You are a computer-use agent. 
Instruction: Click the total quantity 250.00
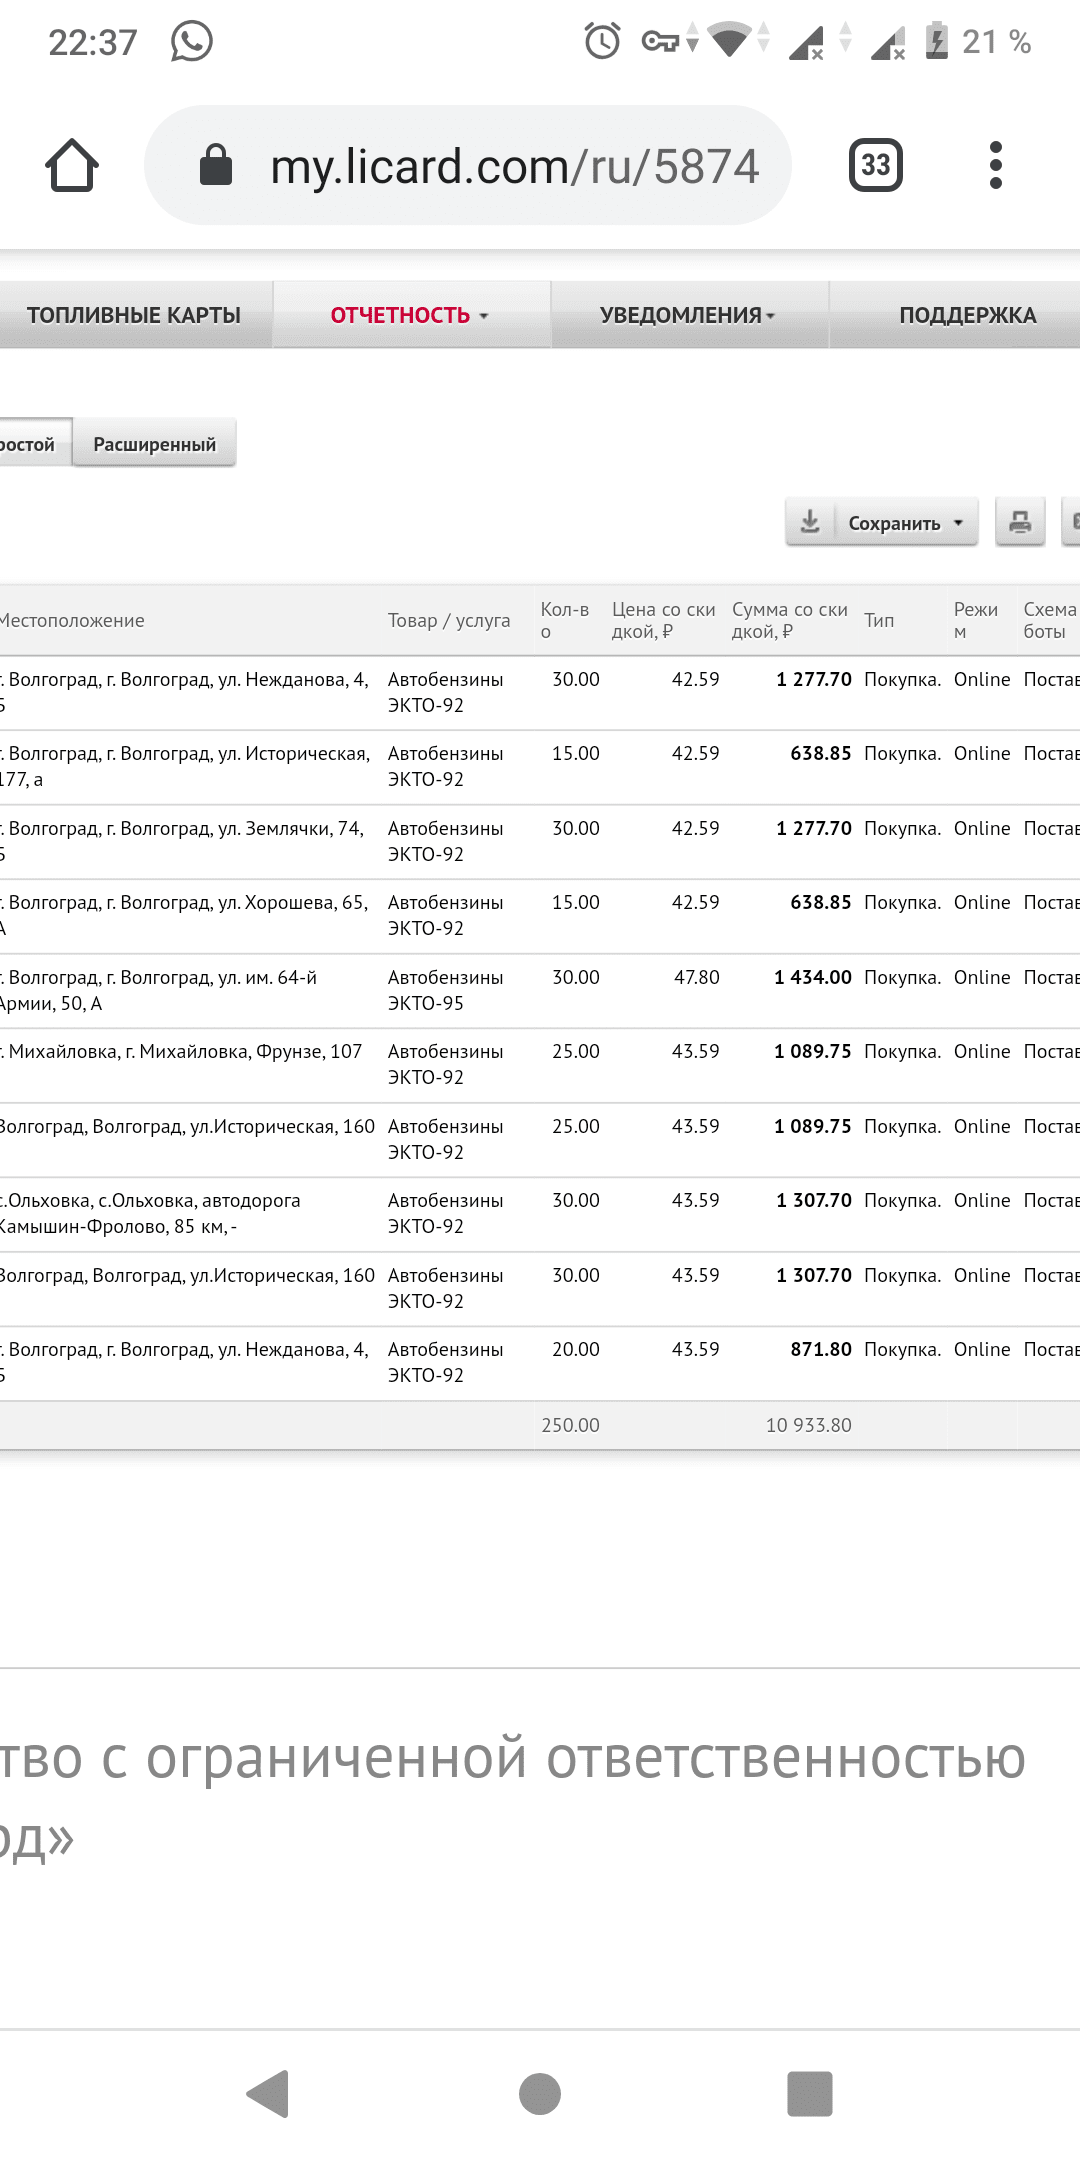point(571,1425)
